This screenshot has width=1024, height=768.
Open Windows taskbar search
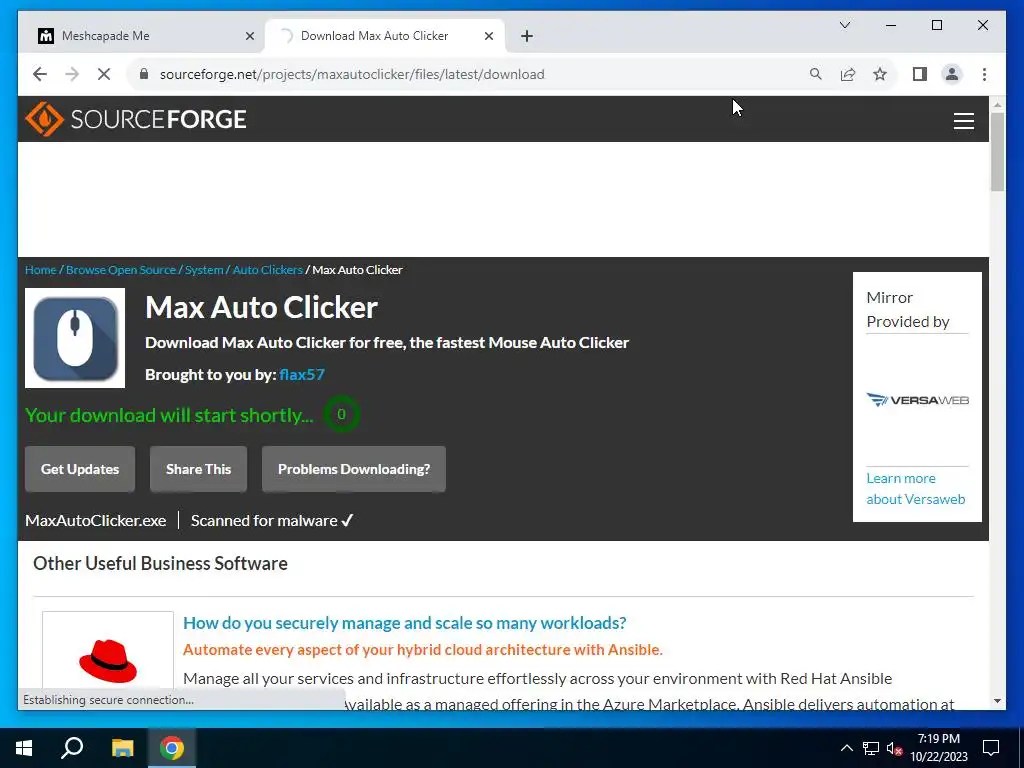[x=72, y=748]
